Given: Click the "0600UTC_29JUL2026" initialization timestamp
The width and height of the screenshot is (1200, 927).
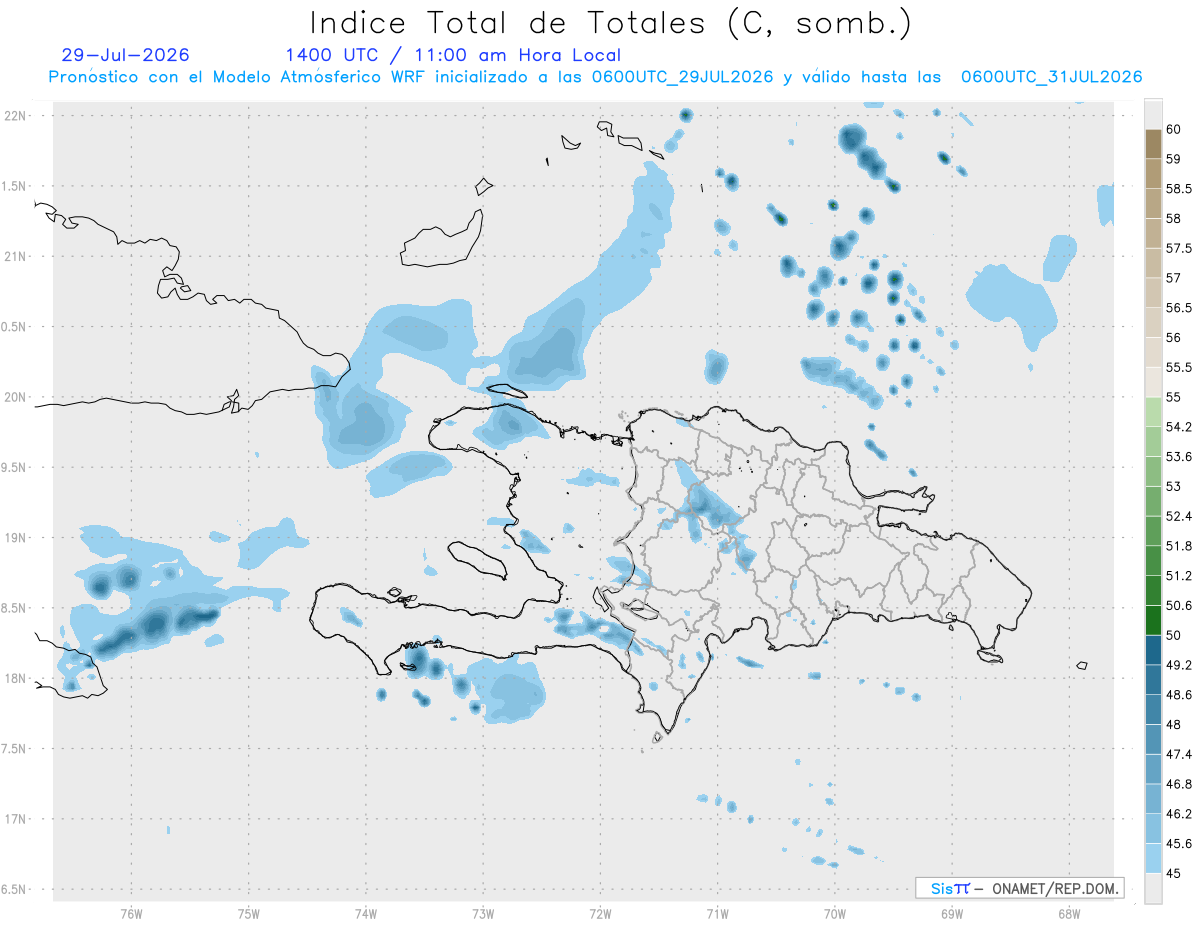Looking at the screenshot, I should 682,77.
